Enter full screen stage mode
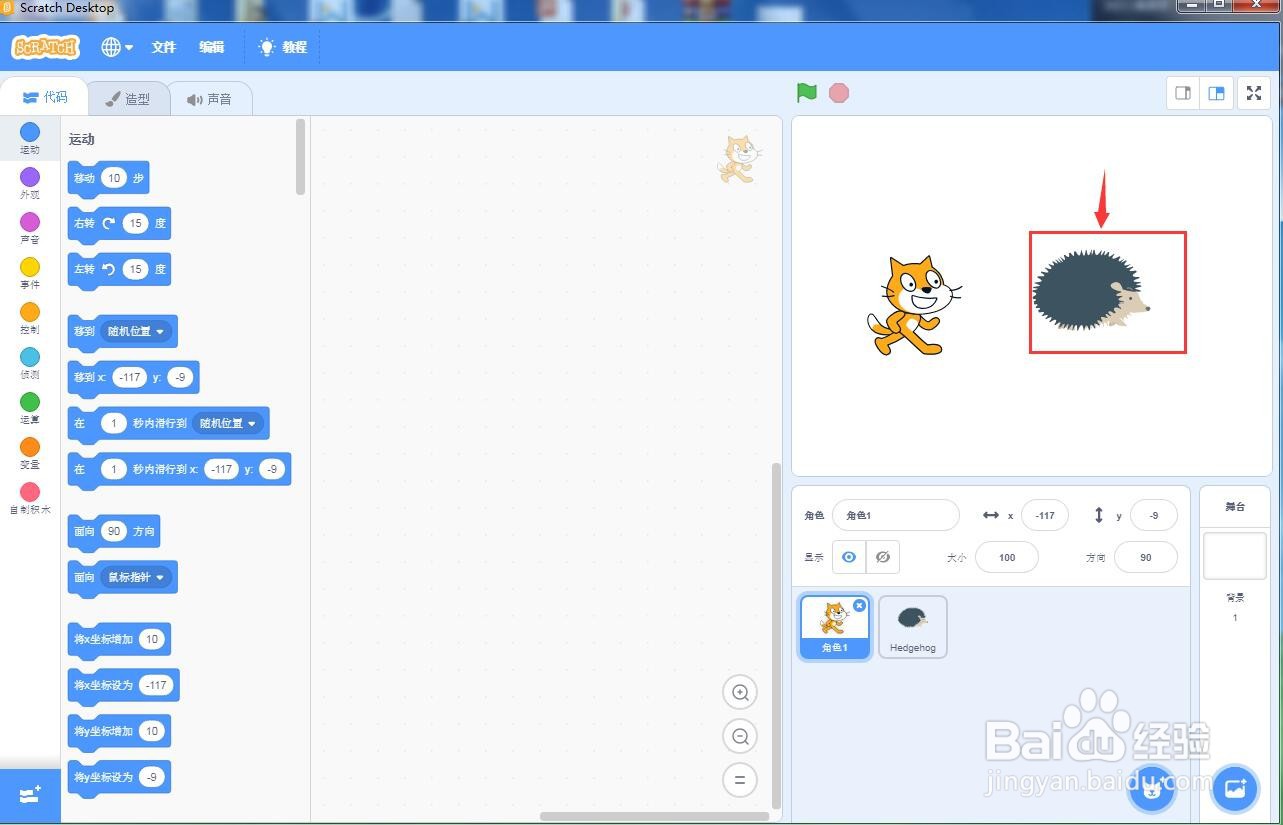Viewport: 1283px width, 825px height. [1254, 93]
